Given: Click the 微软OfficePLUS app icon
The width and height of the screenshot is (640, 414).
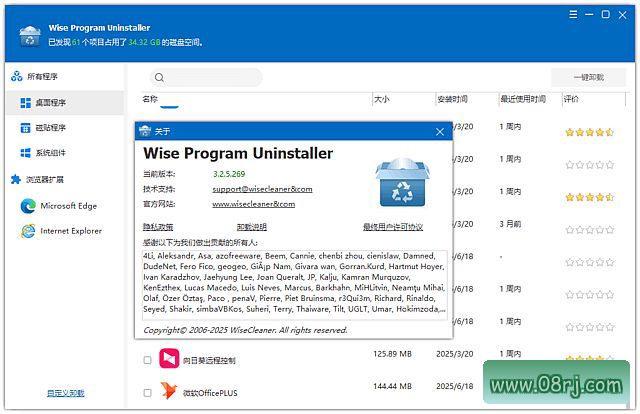Looking at the screenshot, I should (x=167, y=392).
